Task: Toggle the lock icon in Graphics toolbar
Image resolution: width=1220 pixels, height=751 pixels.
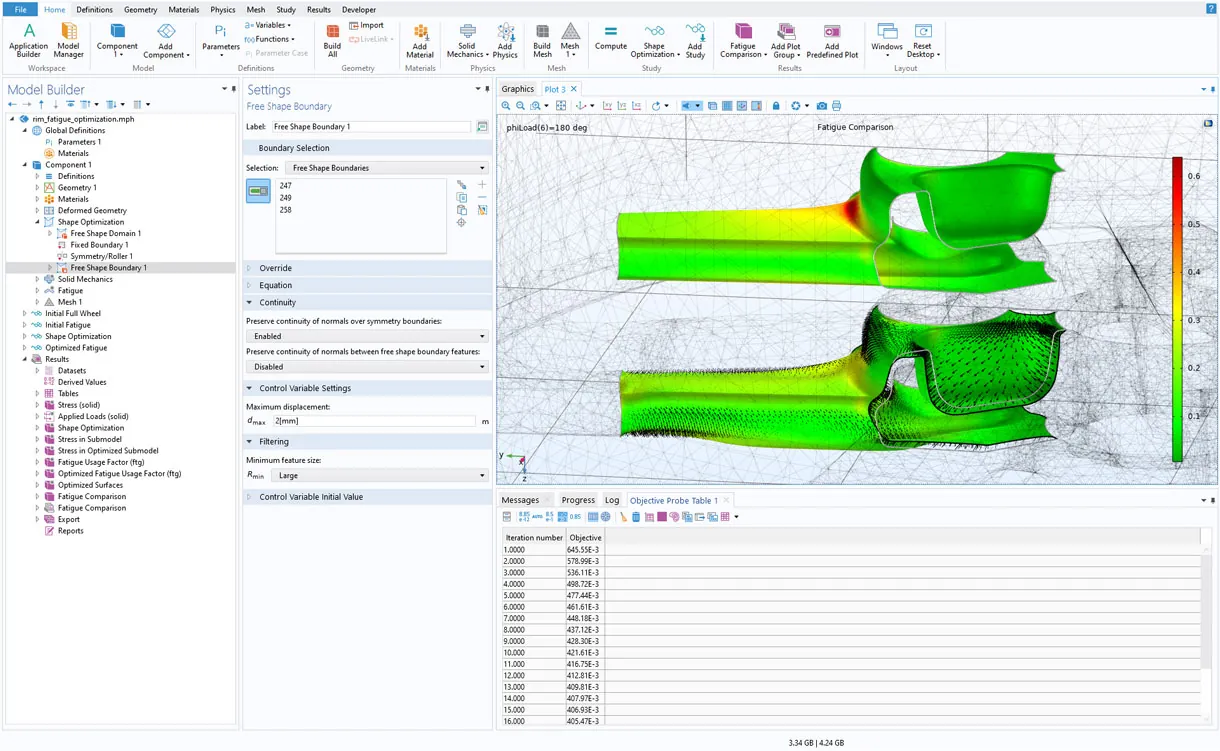Action: click(775, 106)
